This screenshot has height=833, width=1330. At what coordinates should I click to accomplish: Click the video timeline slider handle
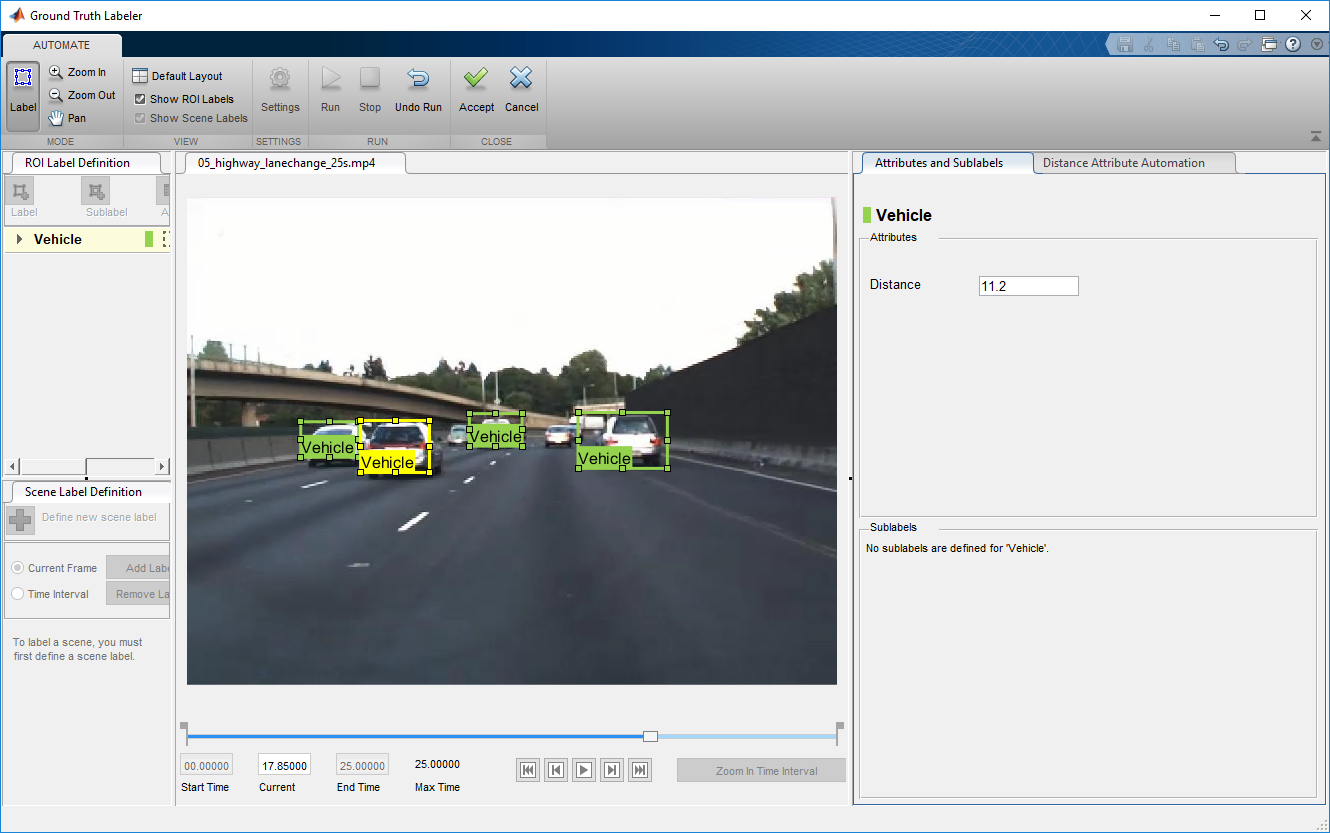pyautogui.click(x=650, y=736)
